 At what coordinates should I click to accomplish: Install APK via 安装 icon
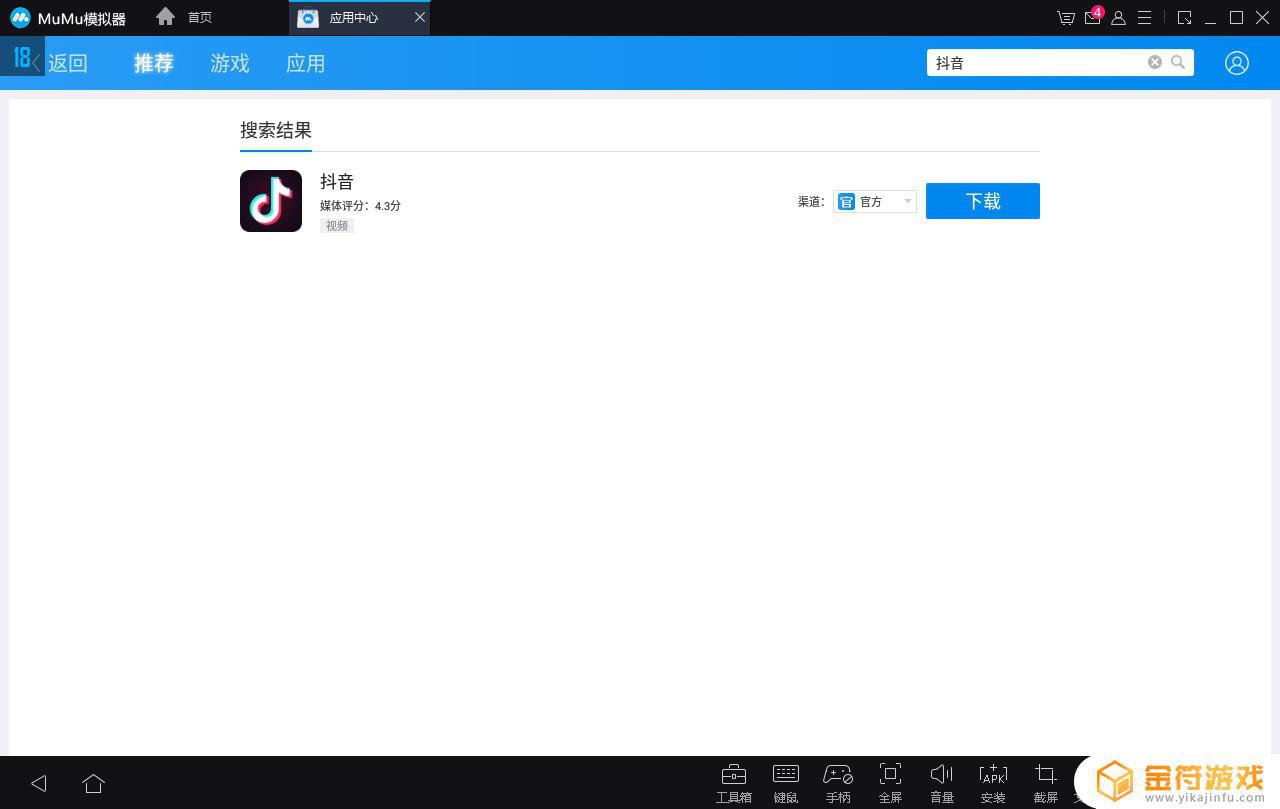(993, 783)
